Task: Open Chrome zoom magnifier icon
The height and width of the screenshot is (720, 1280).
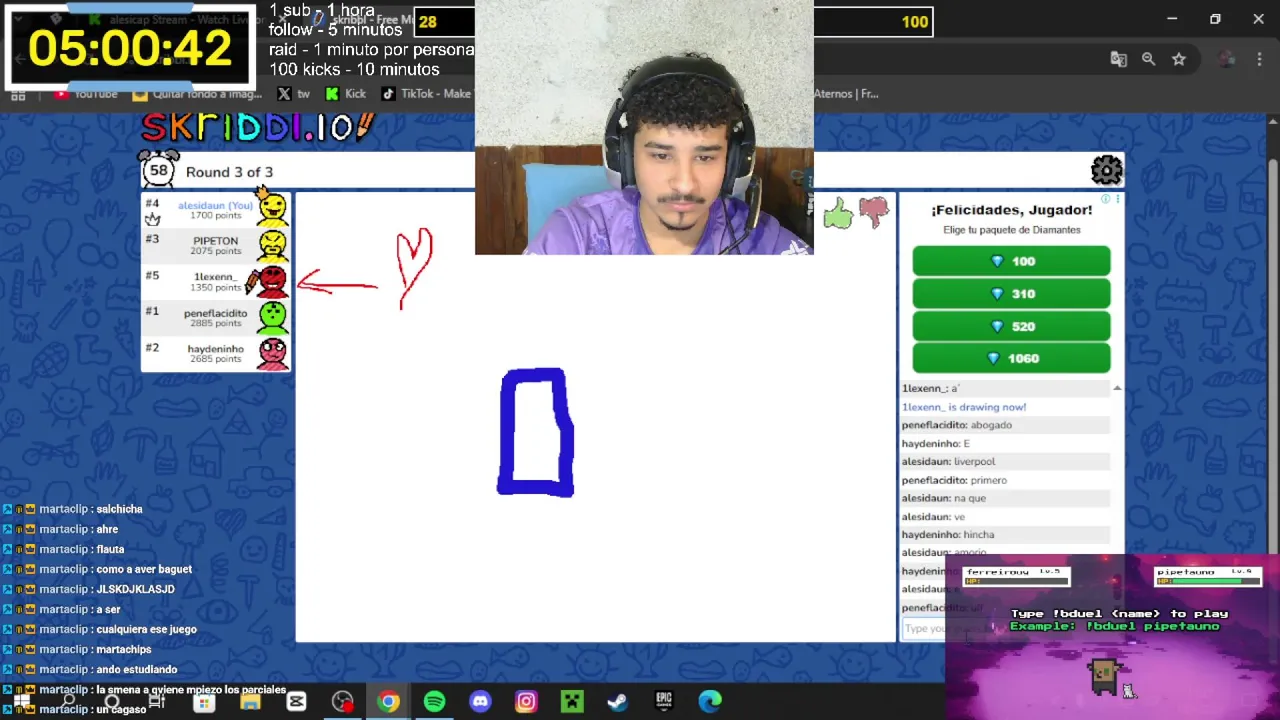Action: [1148, 60]
